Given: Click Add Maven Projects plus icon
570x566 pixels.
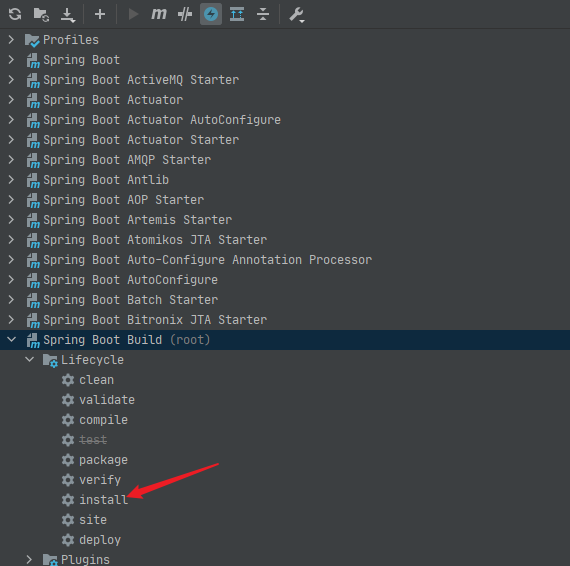Looking at the screenshot, I should pos(100,14).
